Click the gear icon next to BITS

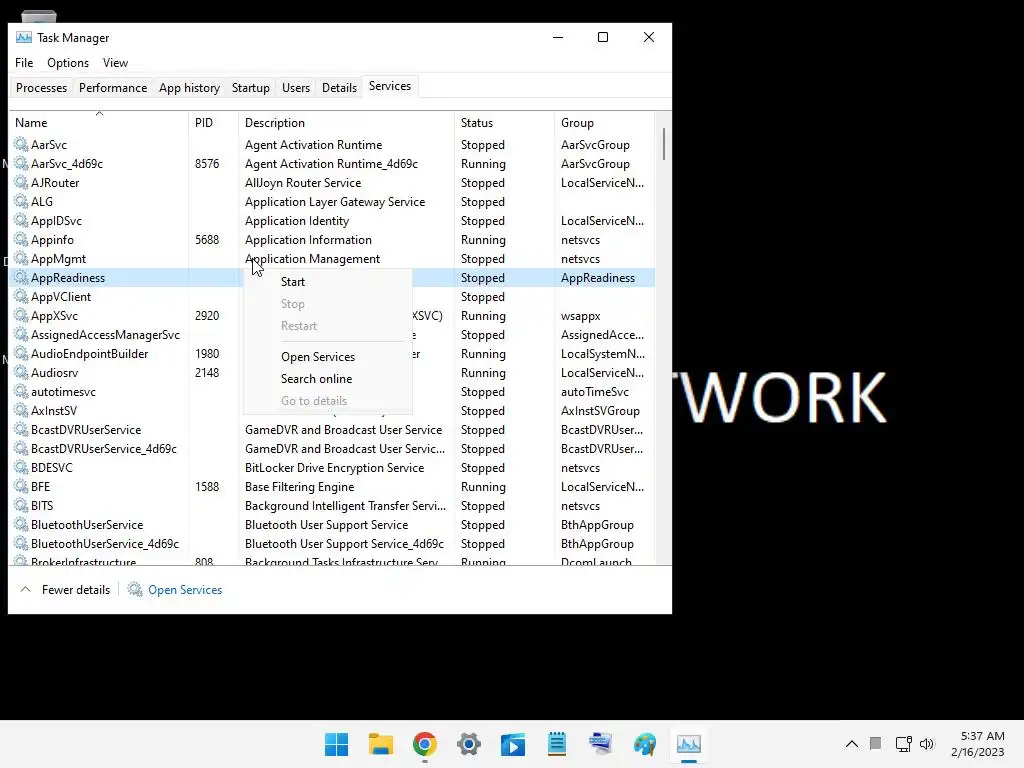21,505
